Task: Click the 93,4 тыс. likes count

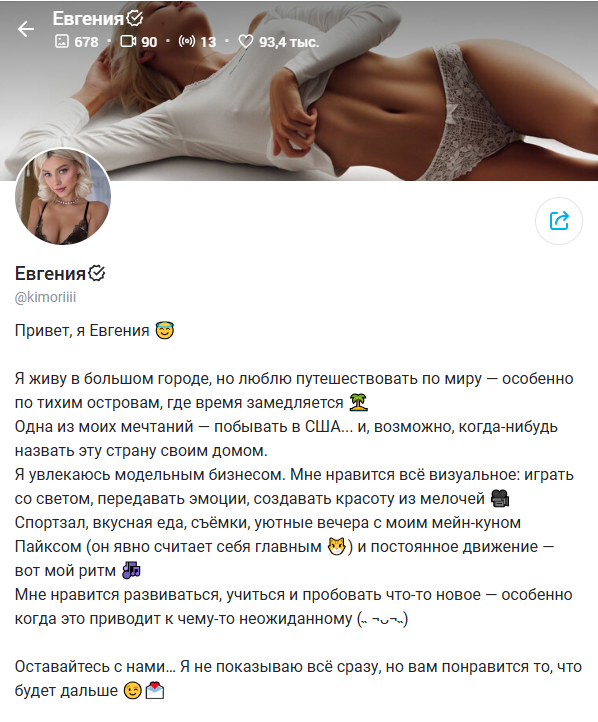Action: click(289, 42)
